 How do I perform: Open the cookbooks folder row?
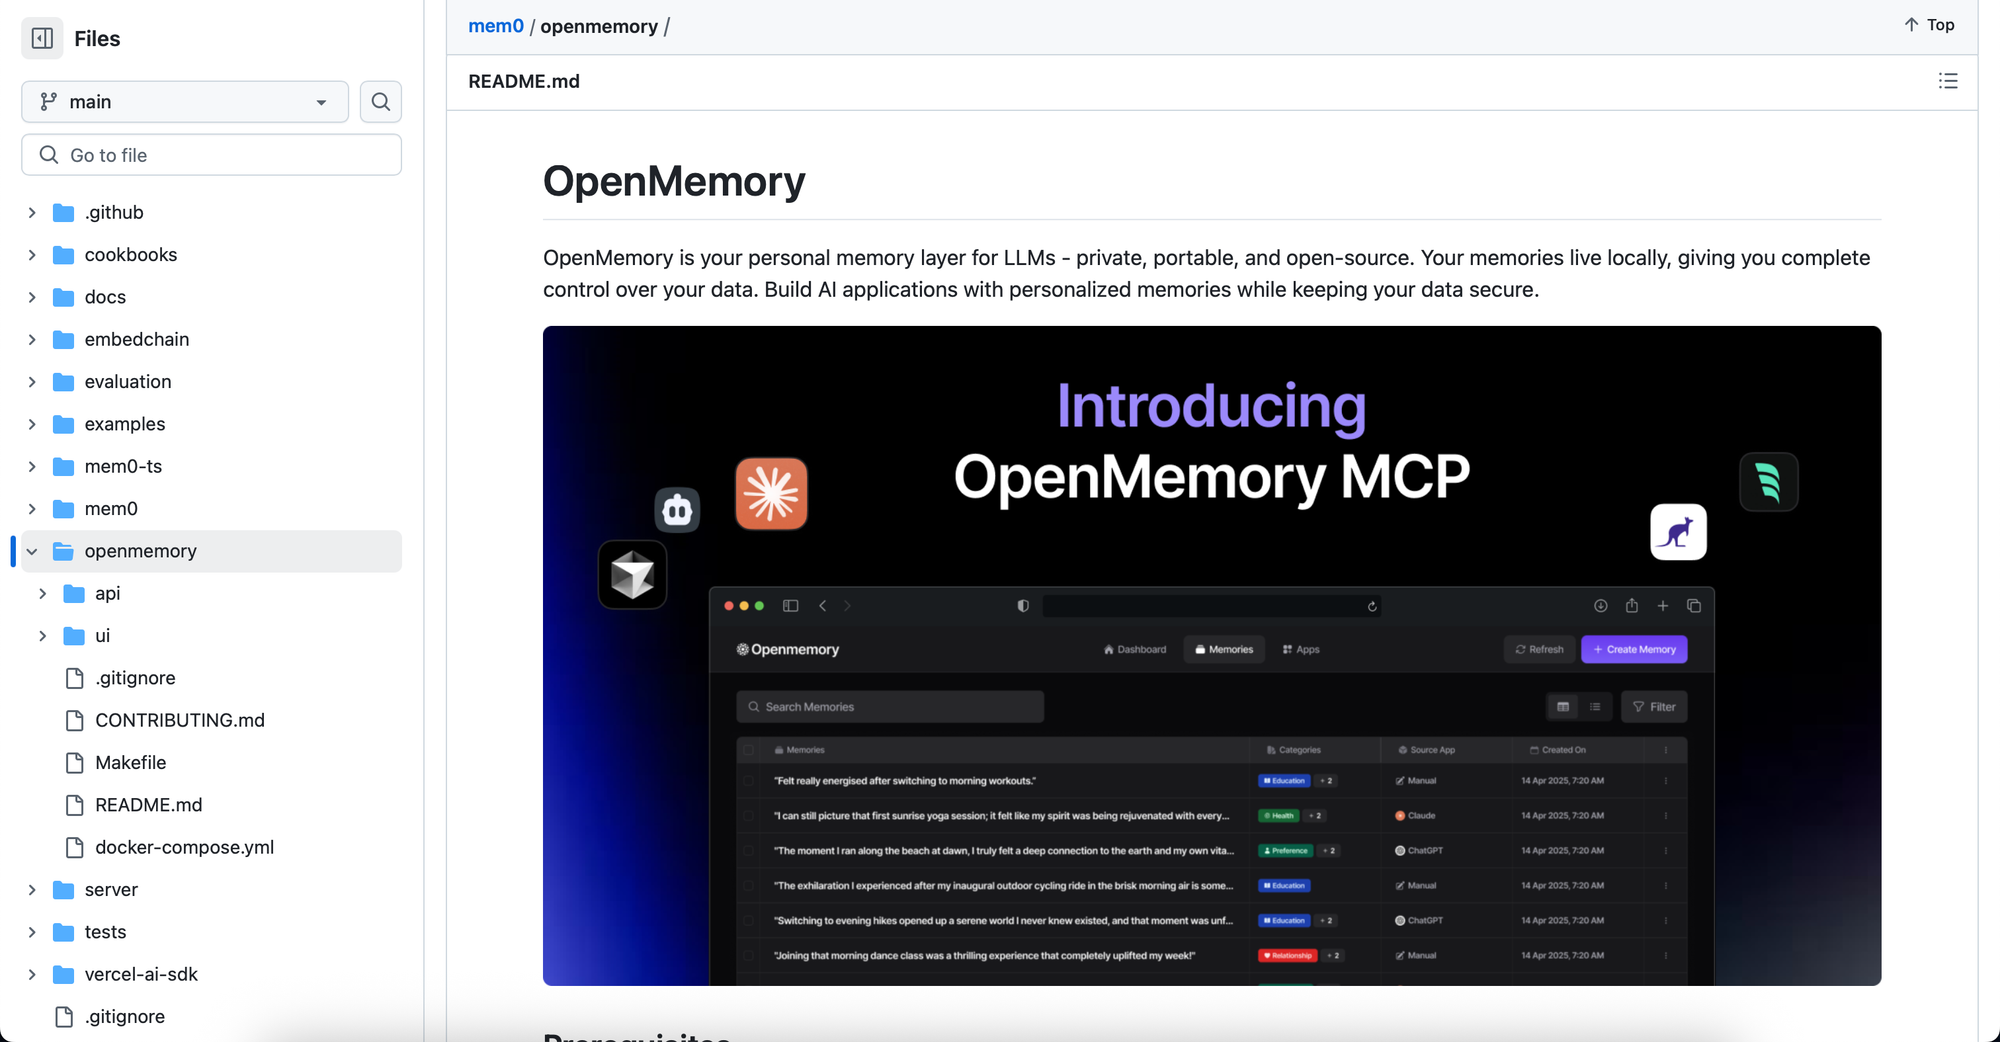click(211, 255)
